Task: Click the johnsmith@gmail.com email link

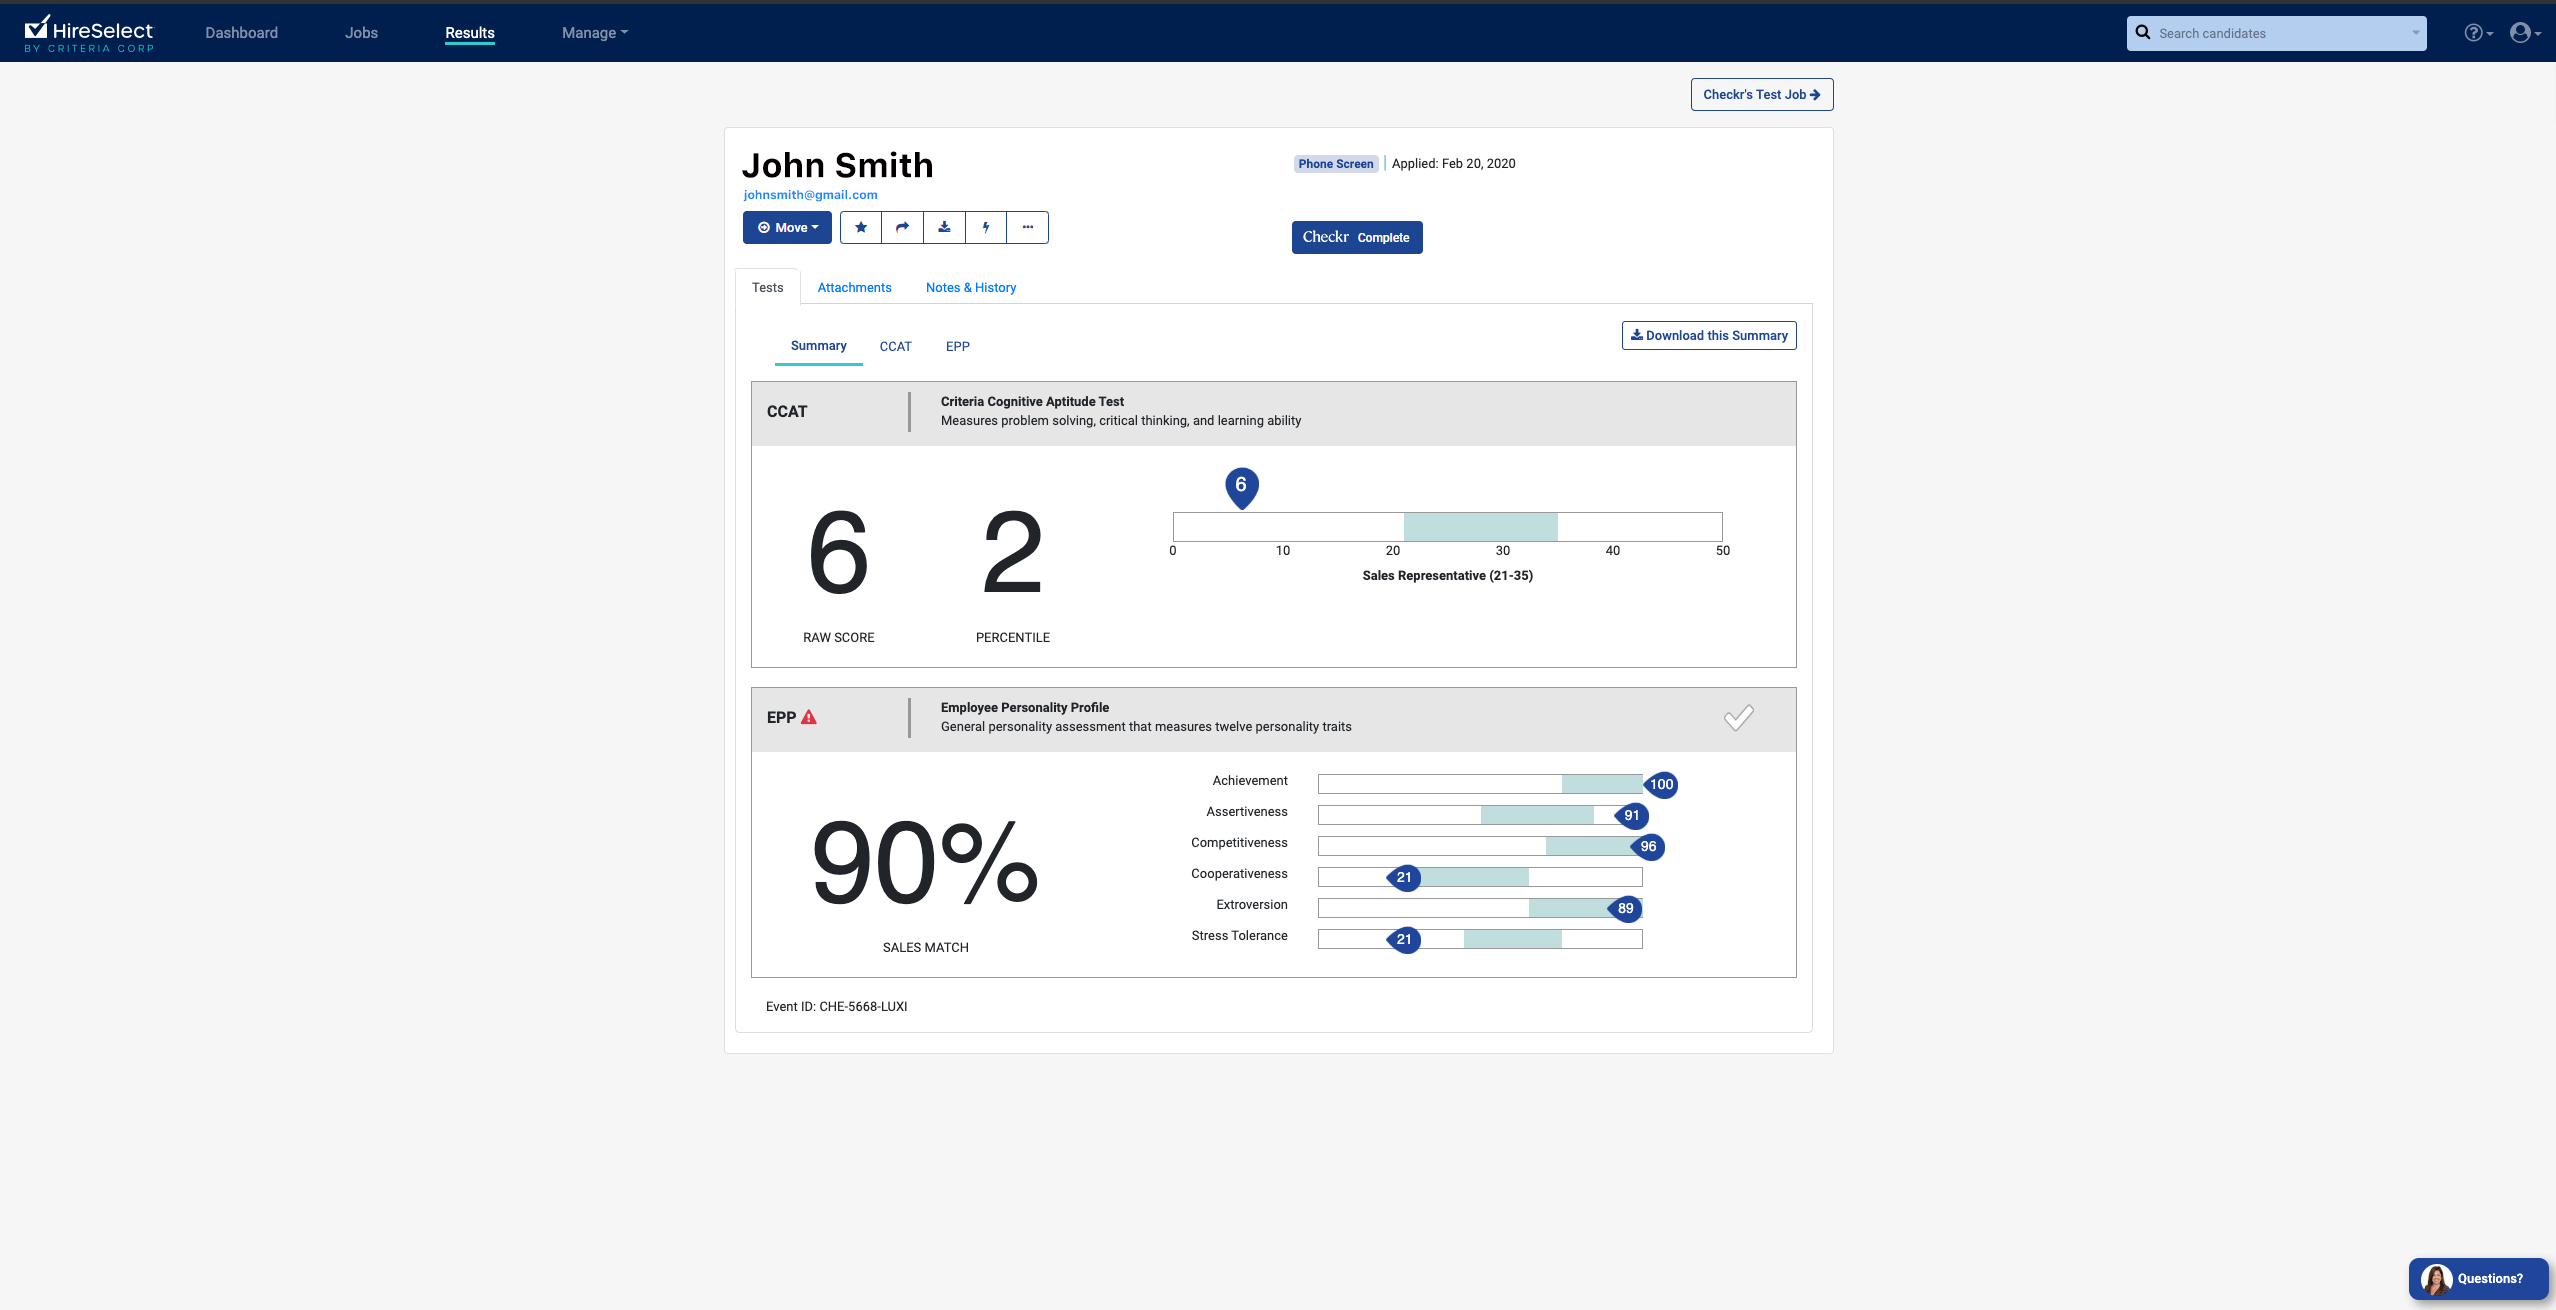Action: click(x=810, y=195)
